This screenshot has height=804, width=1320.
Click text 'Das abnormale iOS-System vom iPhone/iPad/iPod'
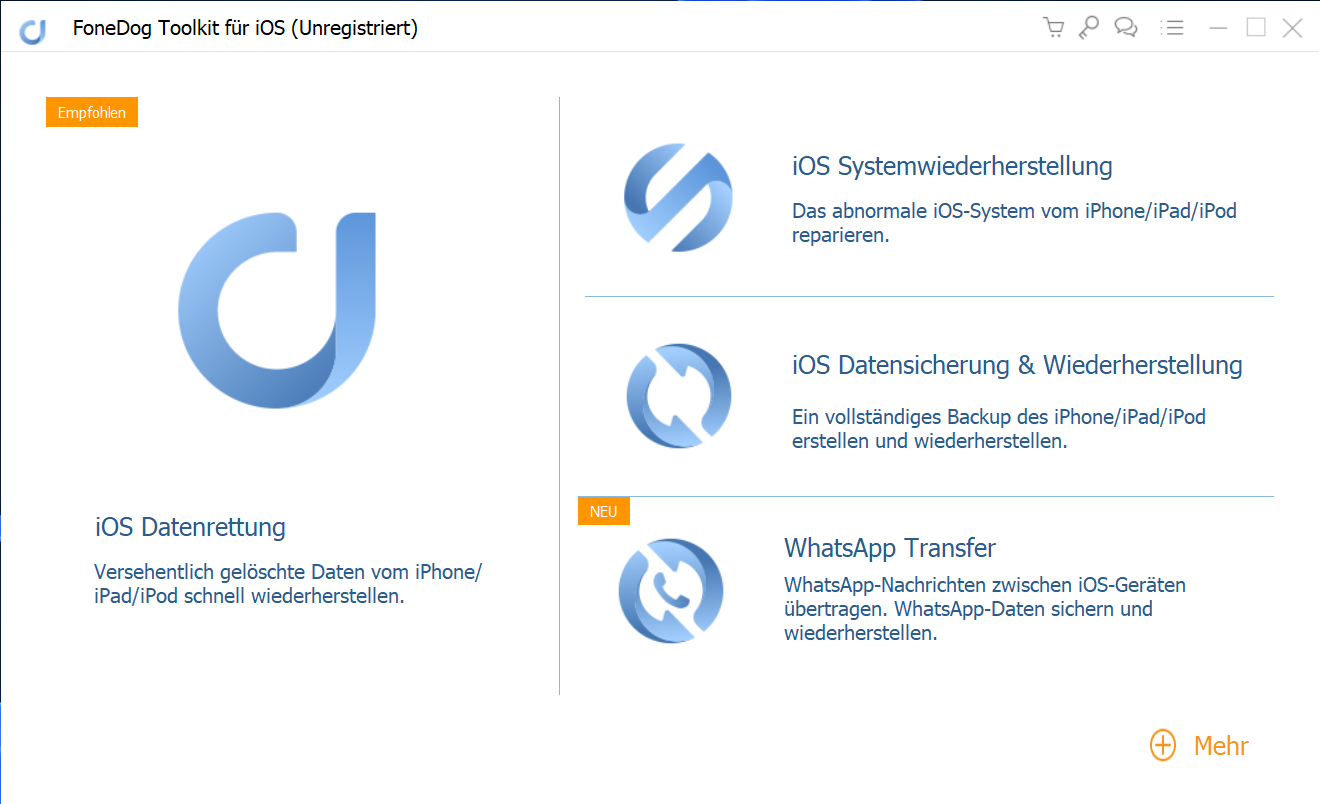[1015, 212]
